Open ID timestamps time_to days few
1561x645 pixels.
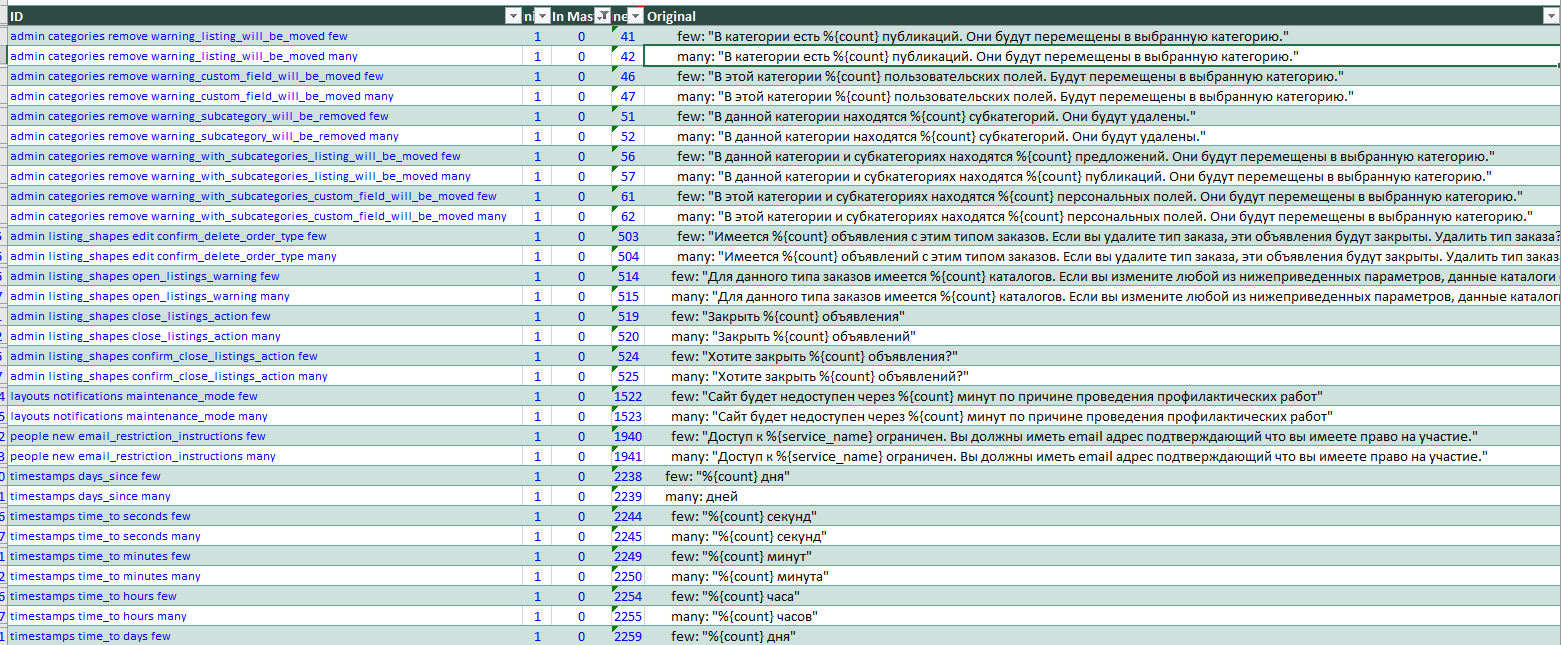click(90, 636)
